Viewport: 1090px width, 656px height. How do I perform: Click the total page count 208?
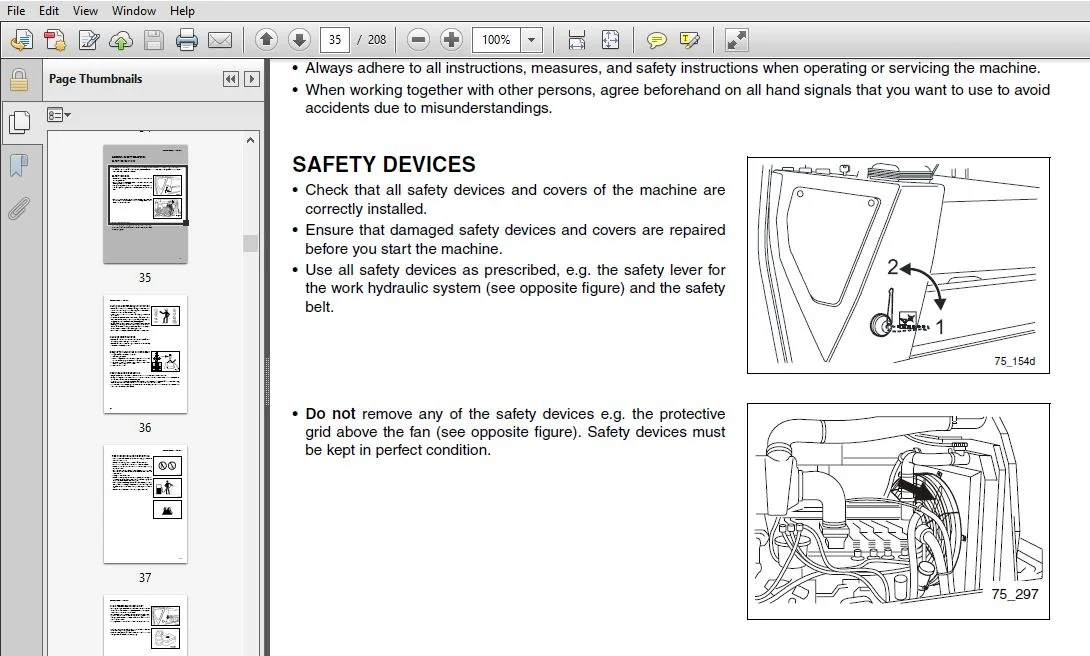tap(377, 40)
